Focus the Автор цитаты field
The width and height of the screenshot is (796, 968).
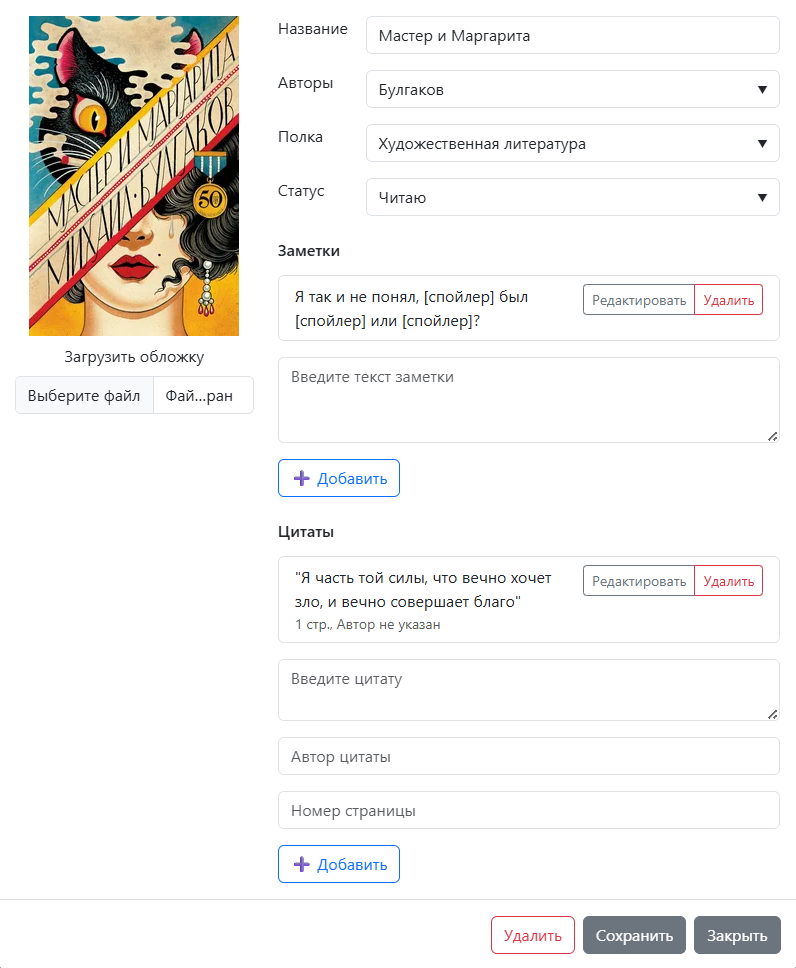click(528, 756)
